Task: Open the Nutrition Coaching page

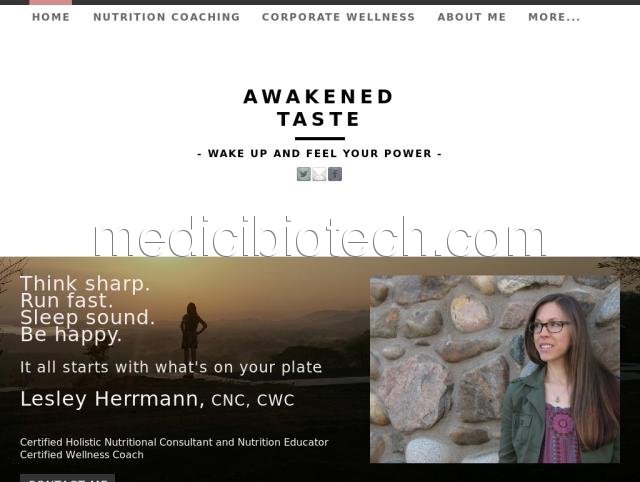Action: [167, 17]
